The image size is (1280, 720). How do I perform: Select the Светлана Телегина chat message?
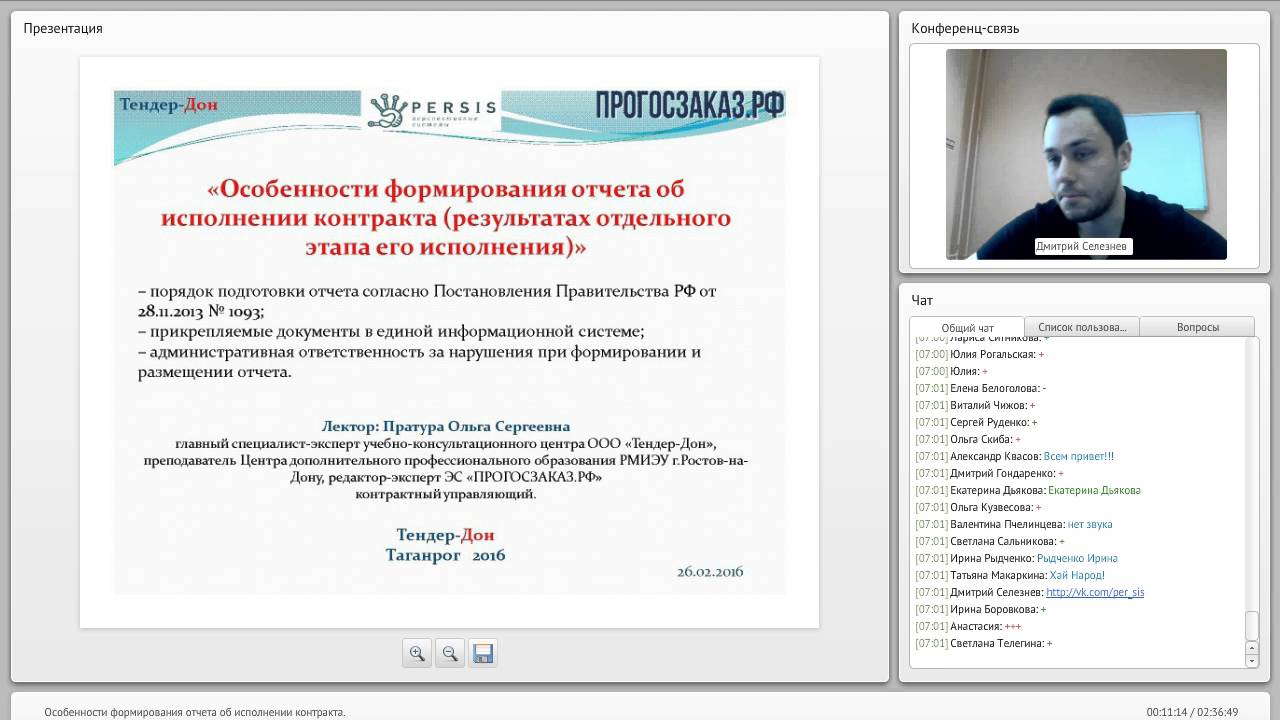coord(984,643)
